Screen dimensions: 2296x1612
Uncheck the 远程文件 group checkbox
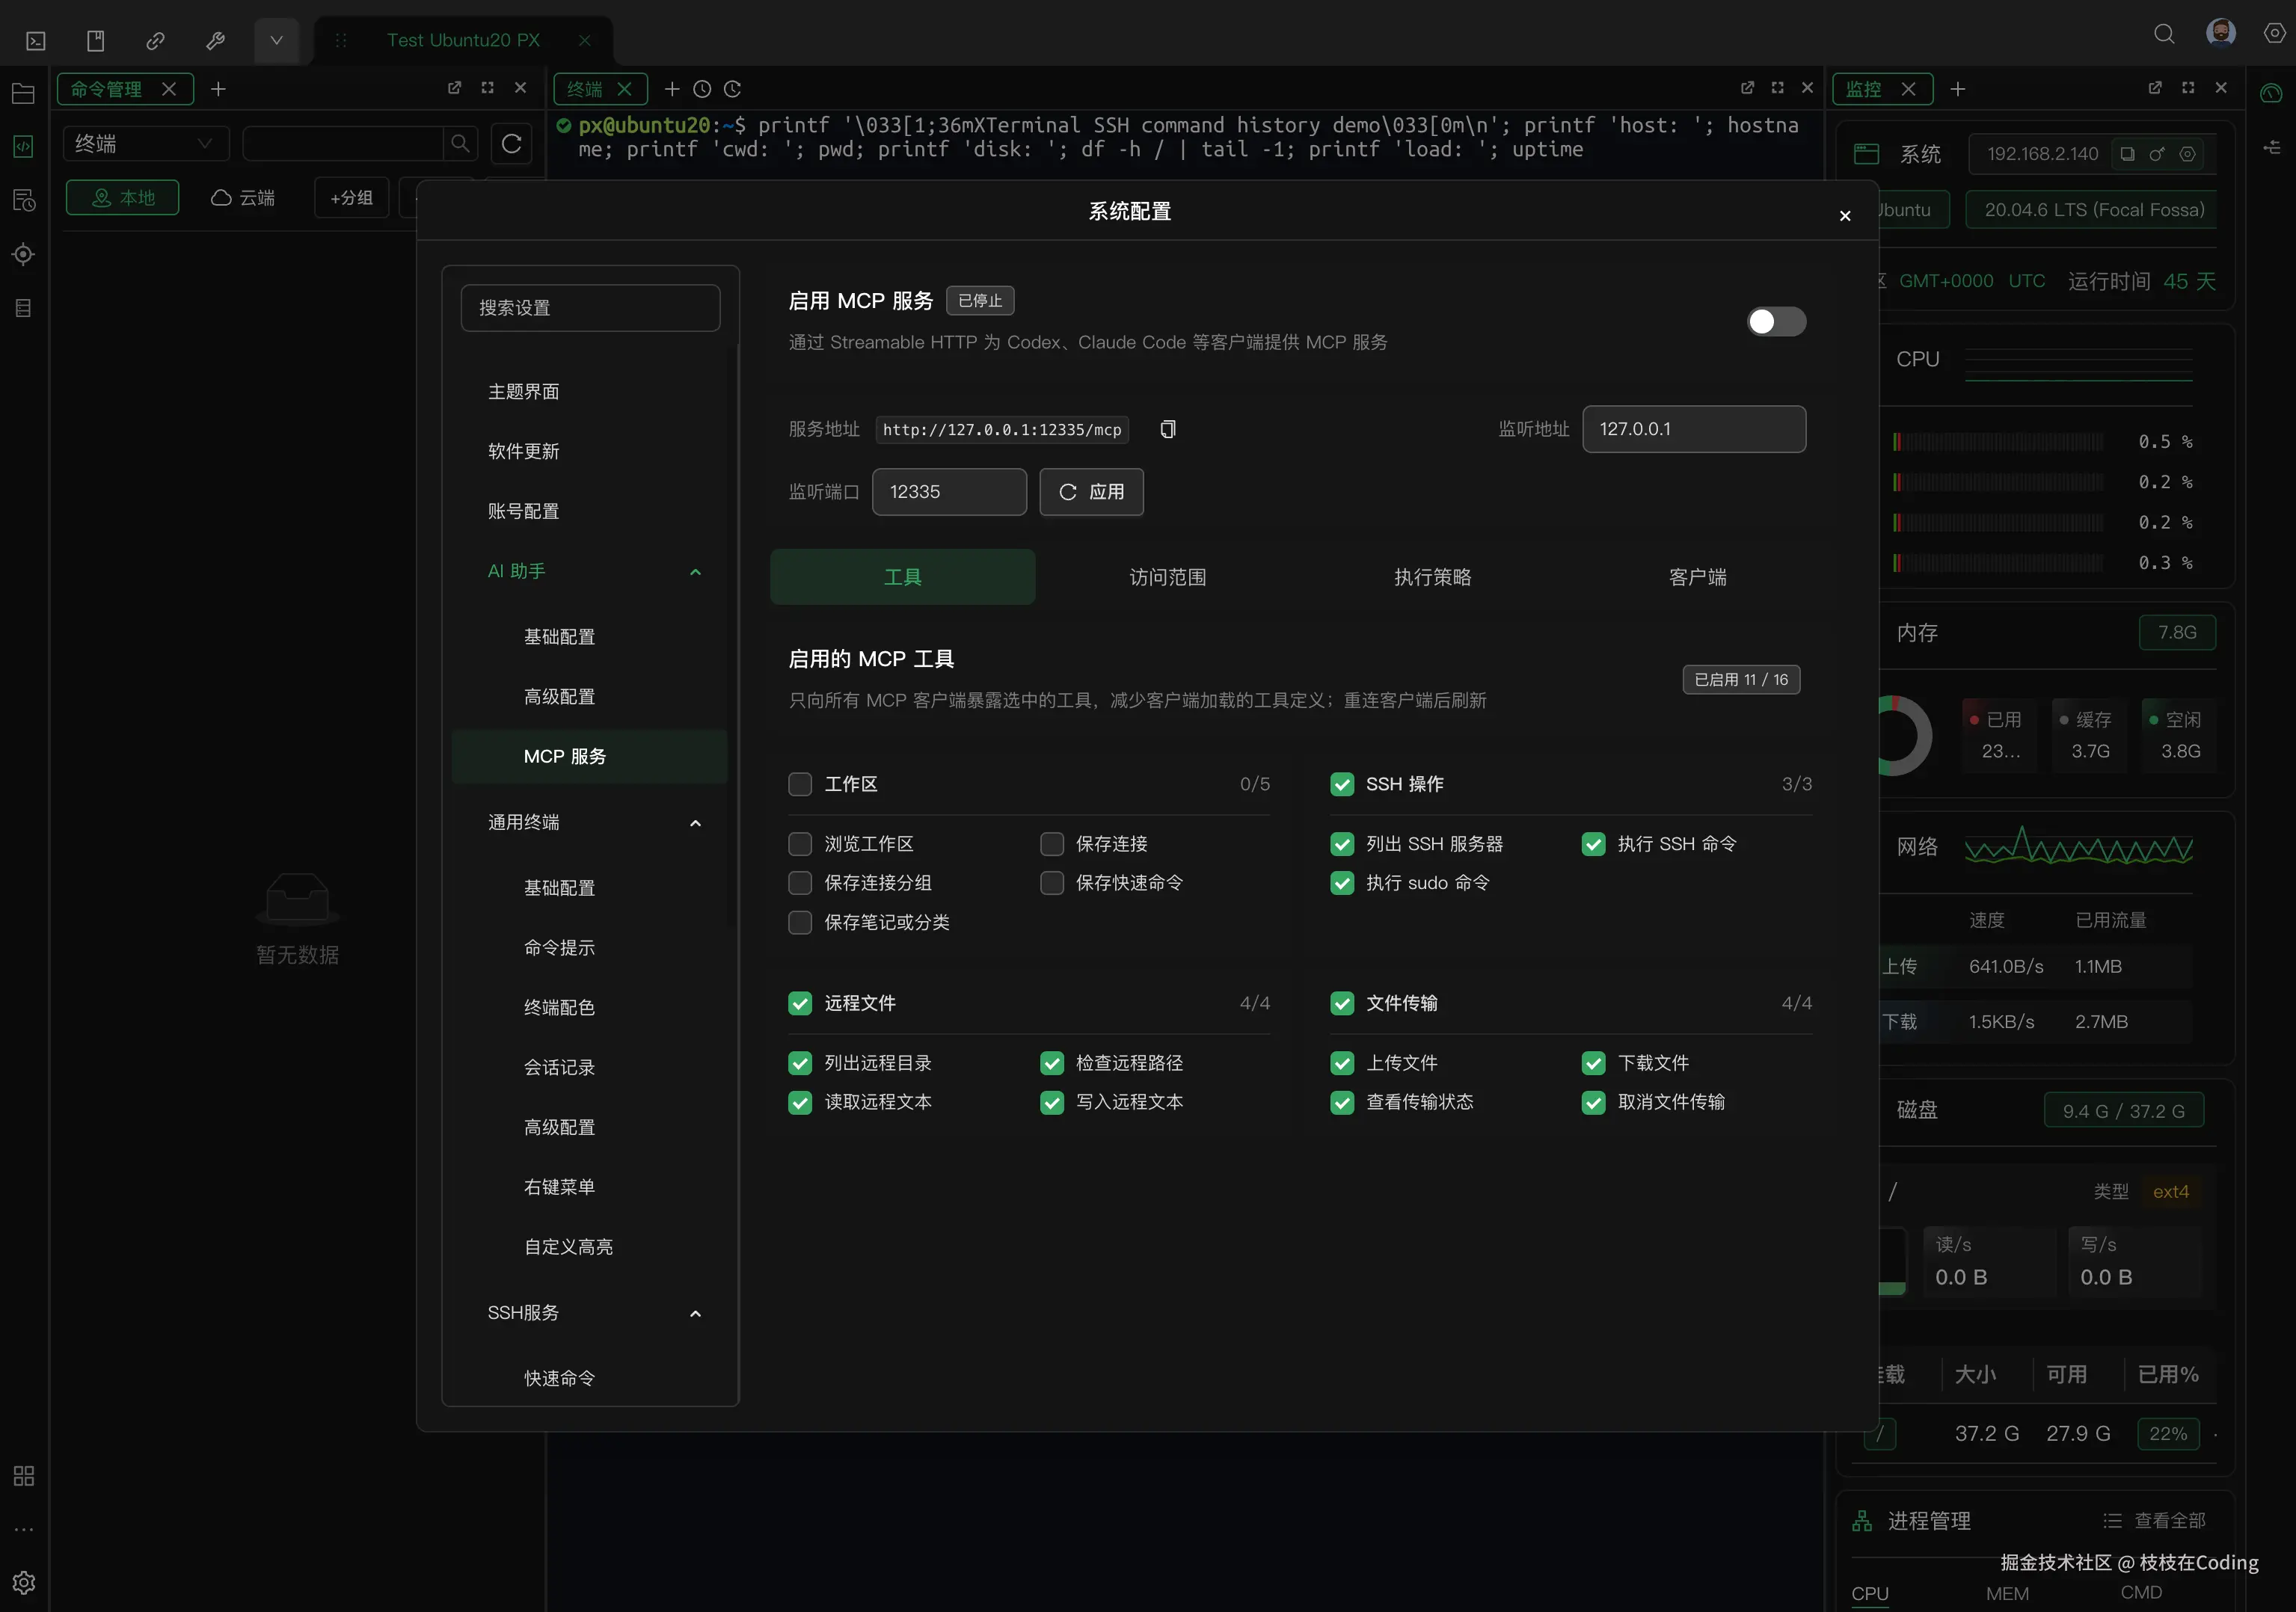(x=800, y=1003)
